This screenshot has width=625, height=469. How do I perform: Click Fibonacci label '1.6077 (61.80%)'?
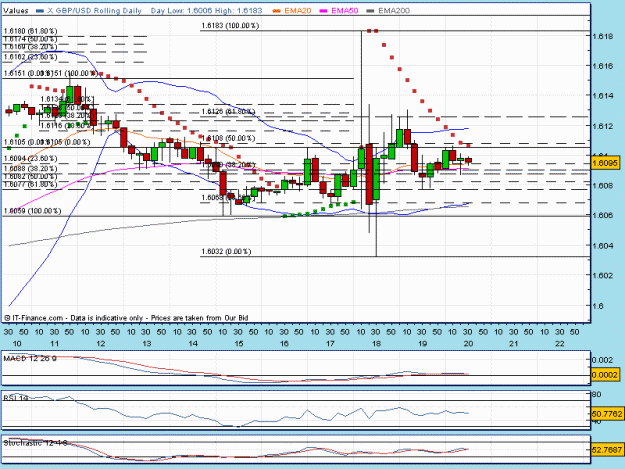30,184
